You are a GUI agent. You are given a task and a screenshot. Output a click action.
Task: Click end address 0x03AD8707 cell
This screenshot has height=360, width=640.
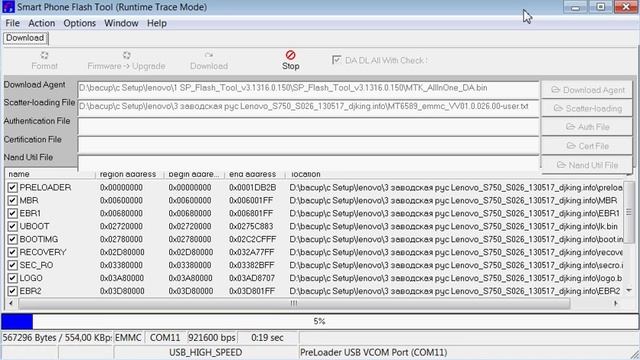pyautogui.click(x=252, y=278)
